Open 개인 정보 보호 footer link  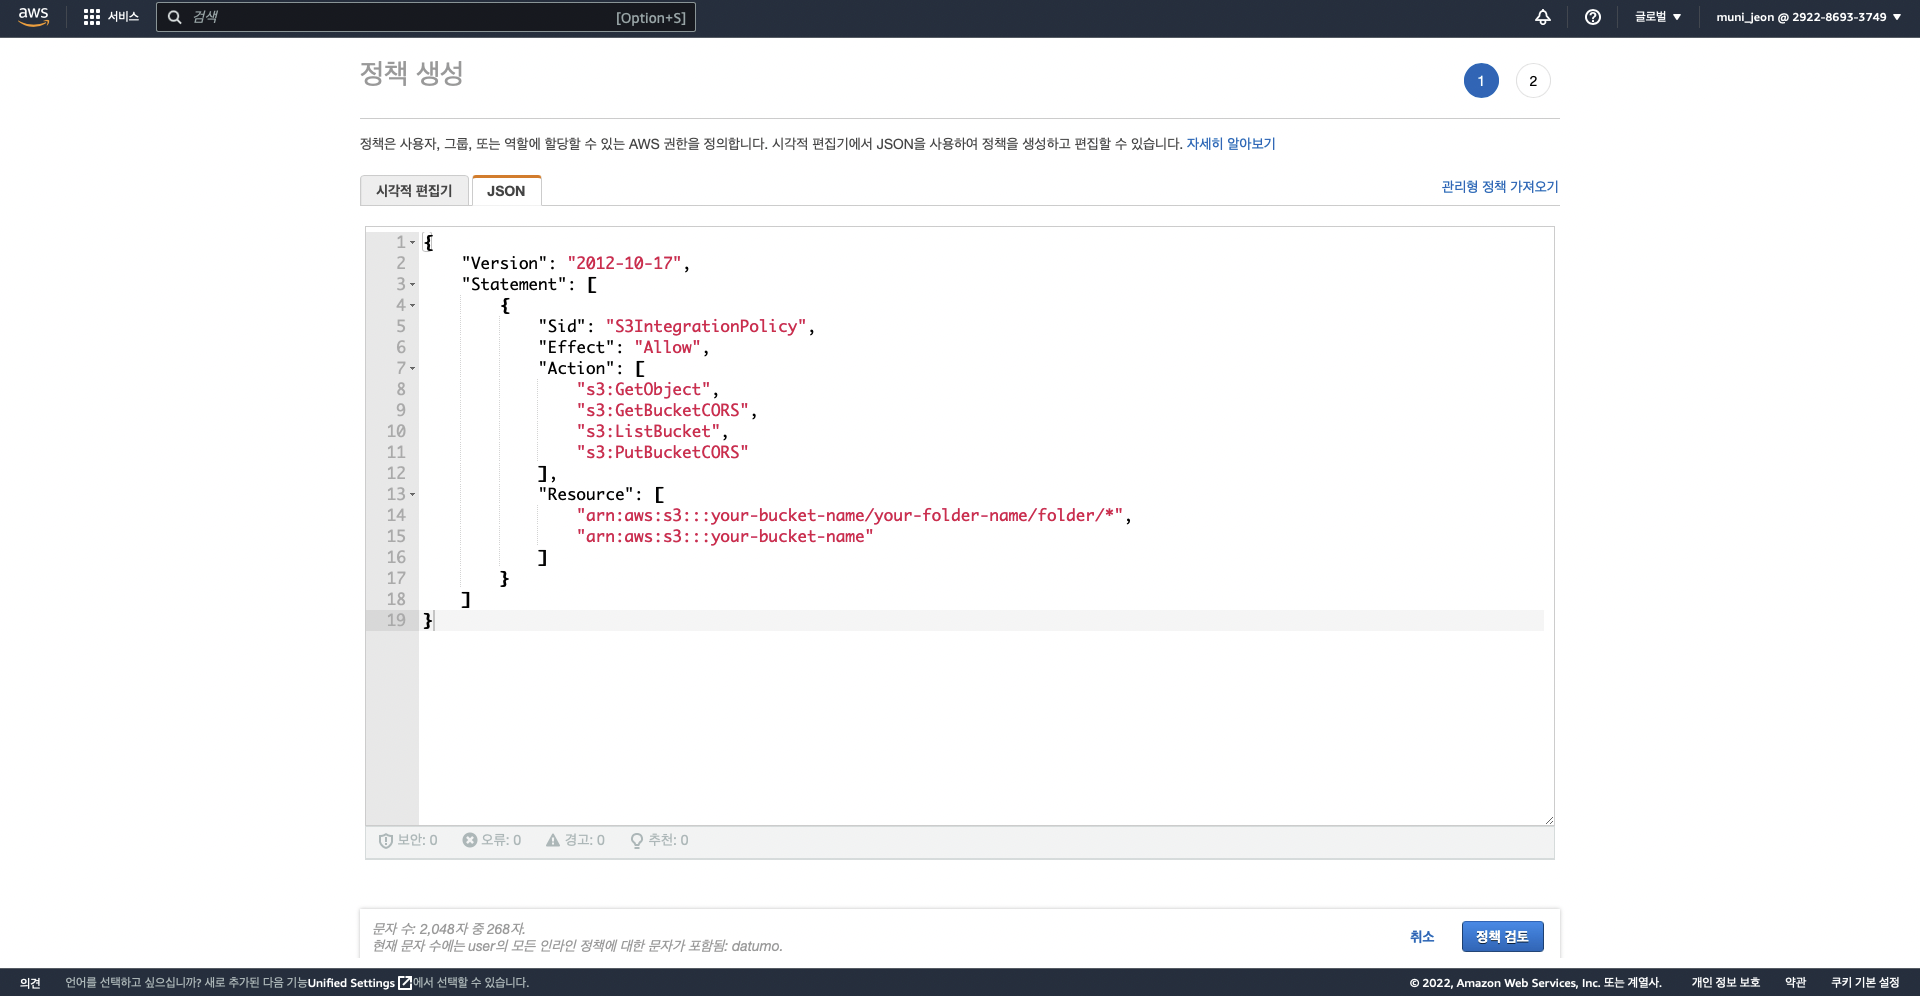(1725, 983)
